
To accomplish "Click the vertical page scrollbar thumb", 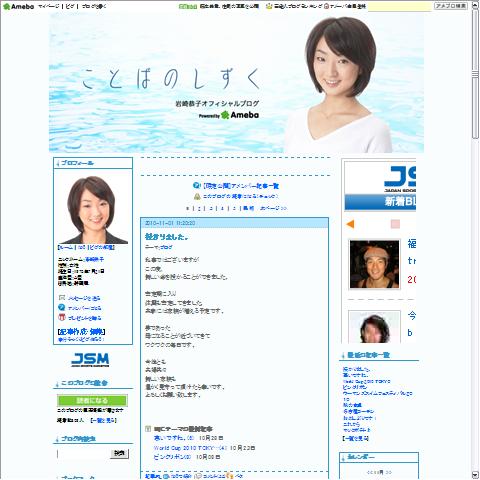I will tap(475, 73).
